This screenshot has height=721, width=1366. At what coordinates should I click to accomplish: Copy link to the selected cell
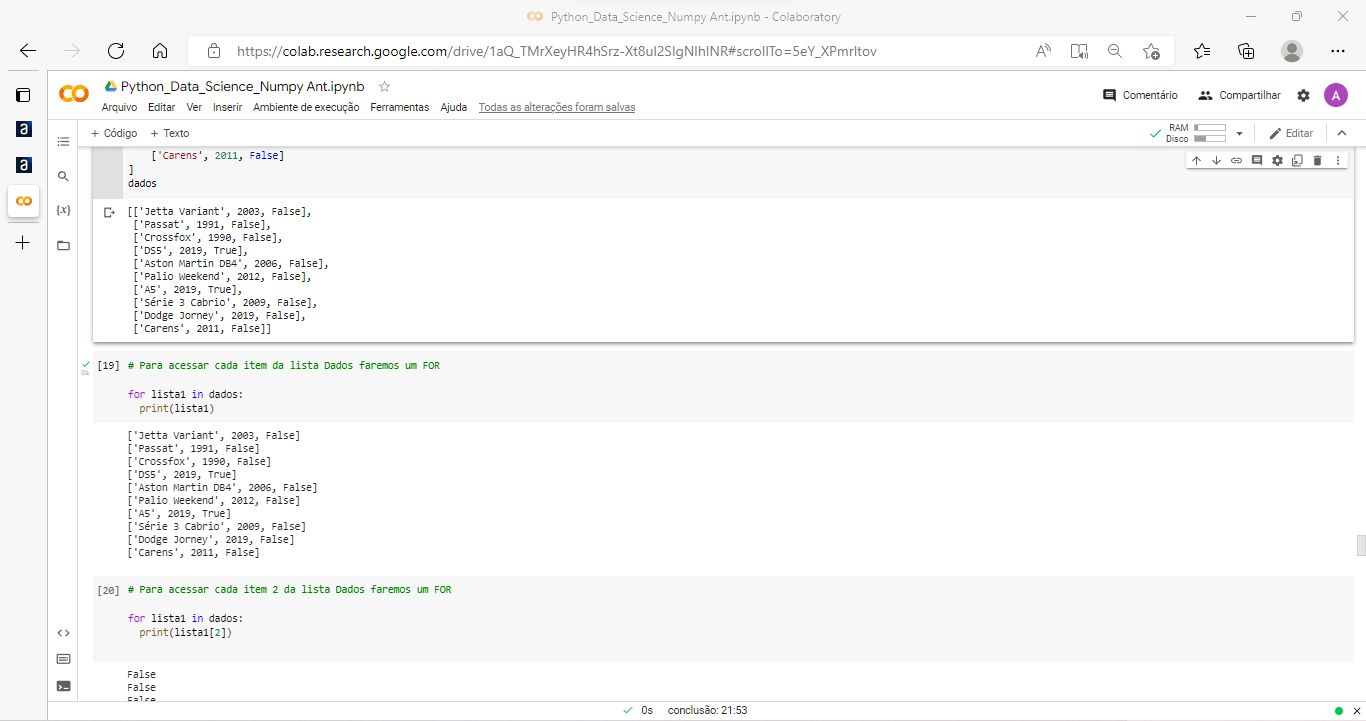point(1236,160)
